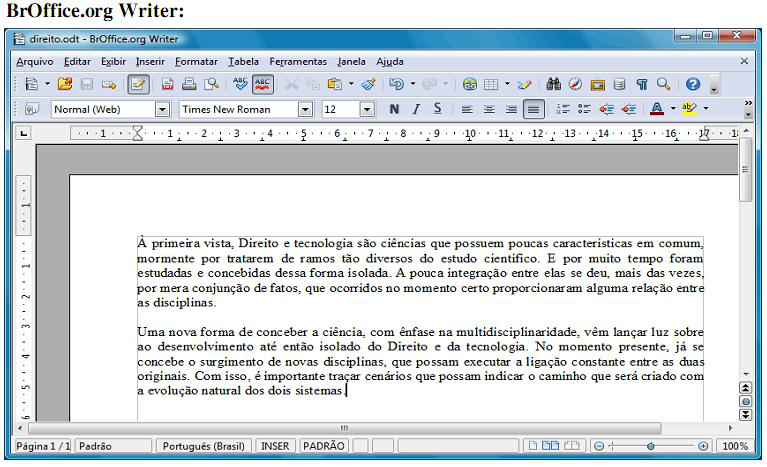Open the Editar menu

coord(77,62)
